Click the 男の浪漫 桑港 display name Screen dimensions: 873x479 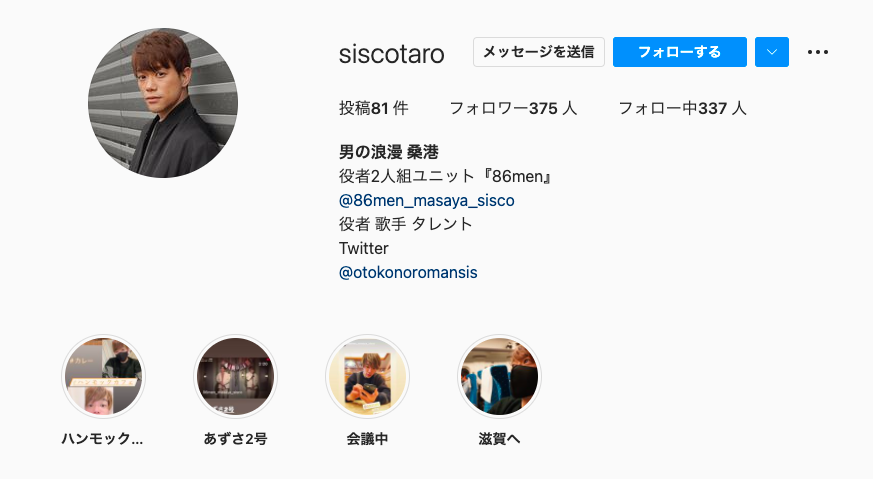click(x=389, y=152)
